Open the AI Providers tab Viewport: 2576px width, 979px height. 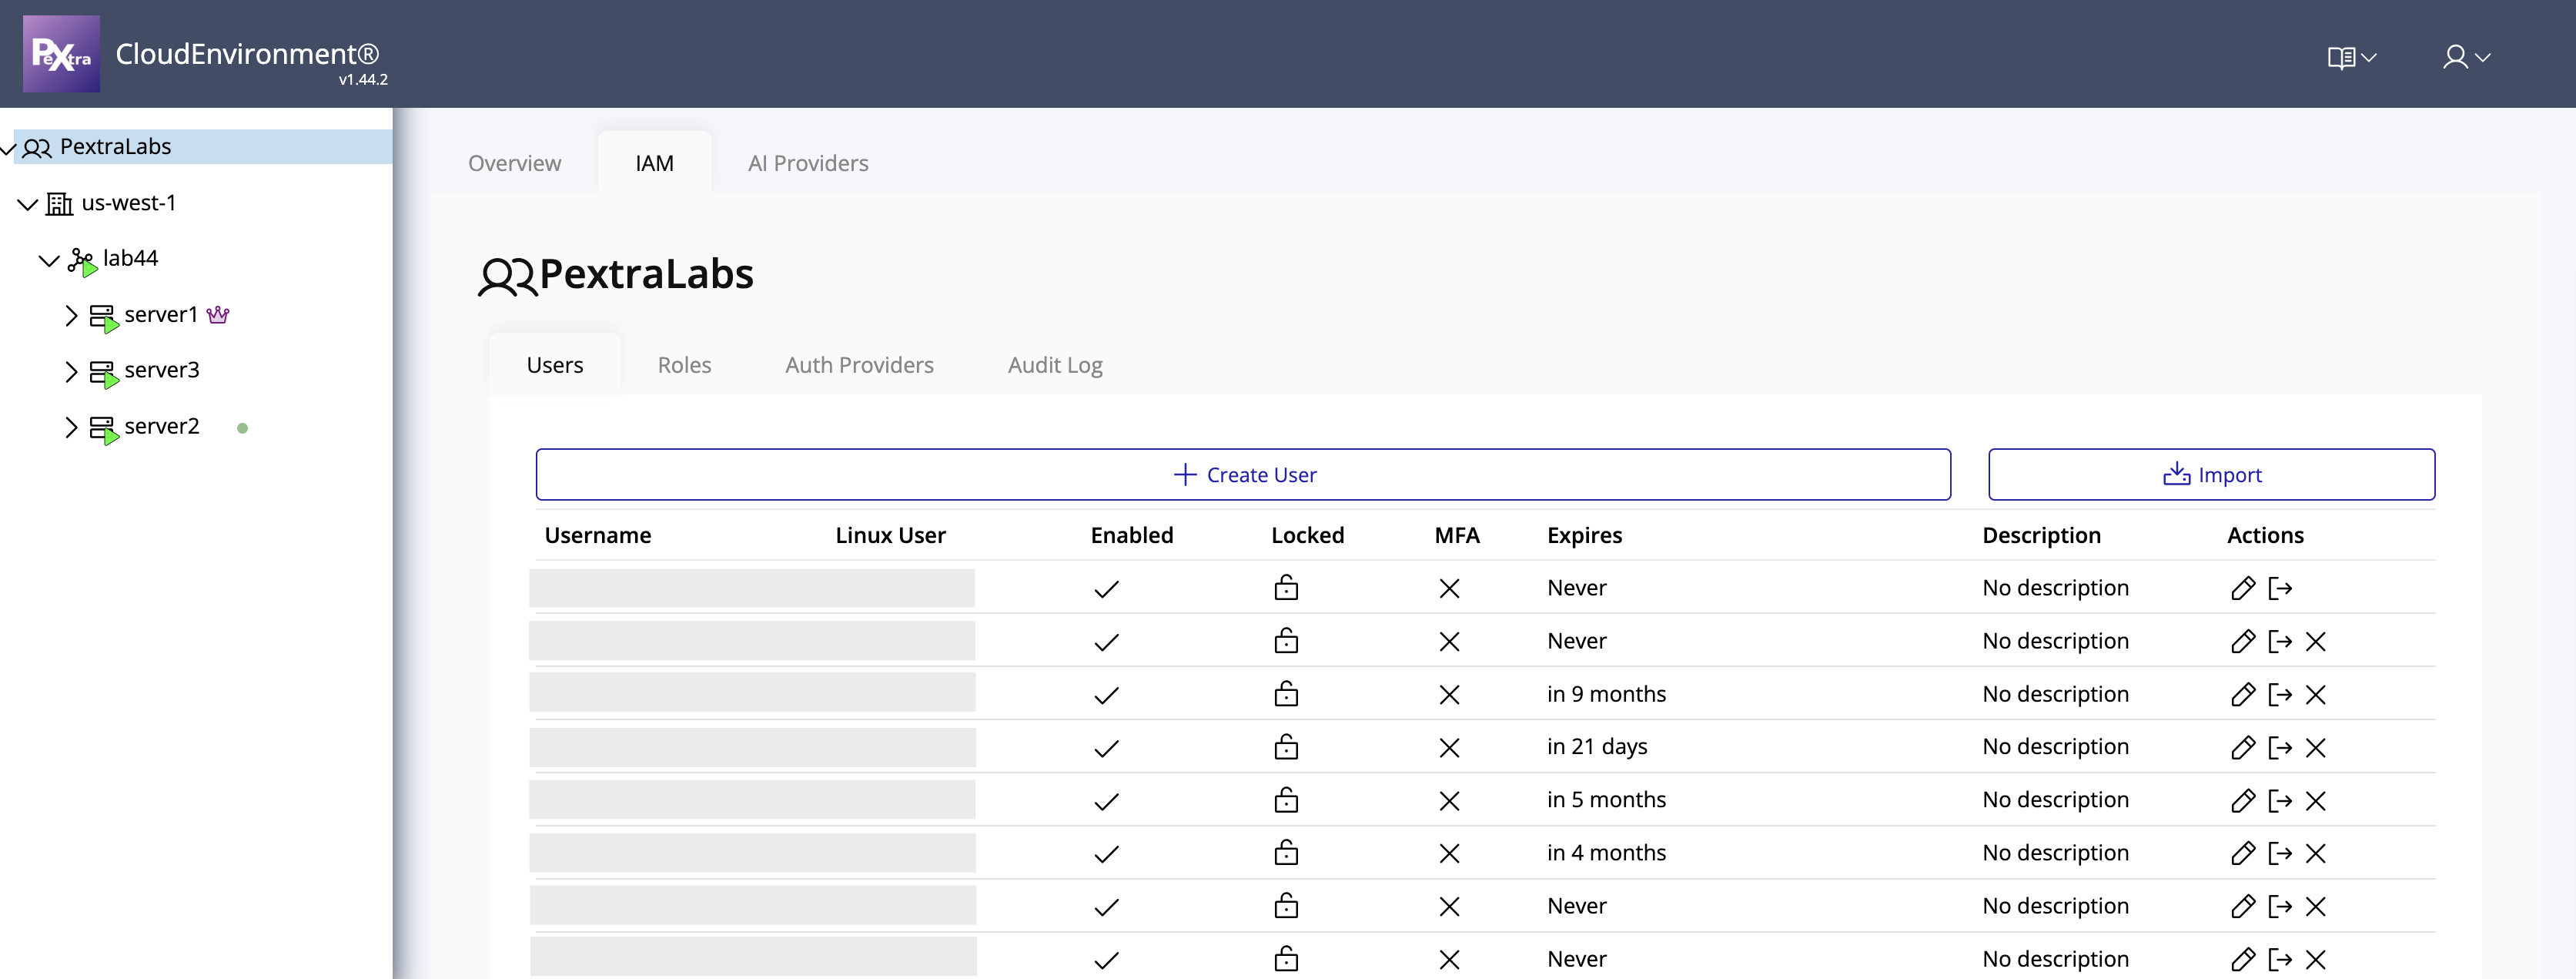(808, 162)
